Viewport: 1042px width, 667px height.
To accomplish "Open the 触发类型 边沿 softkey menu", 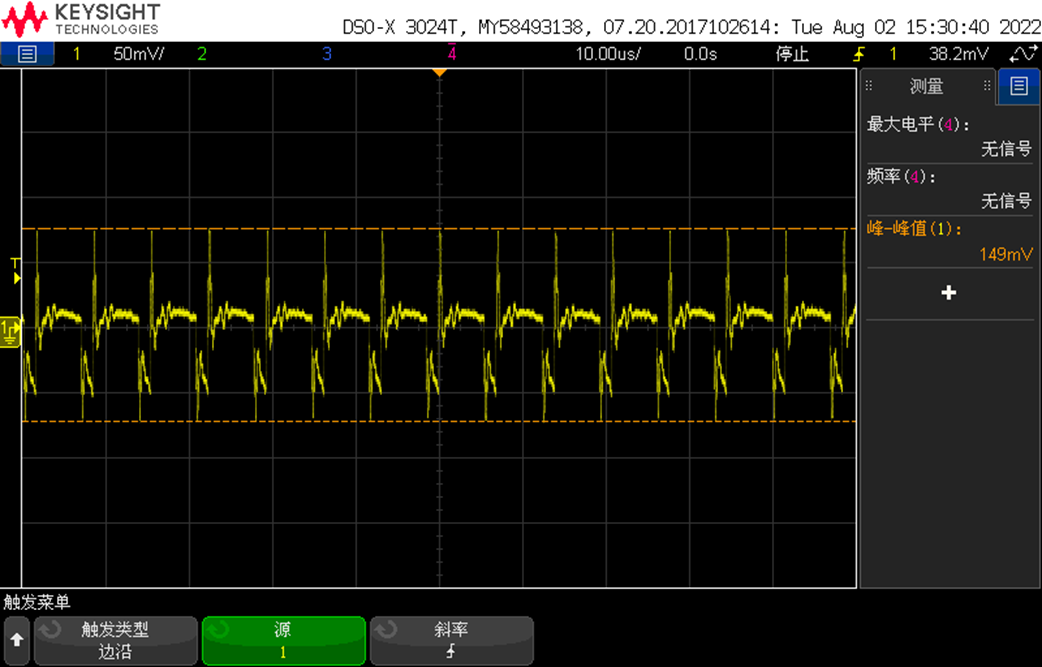I will pos(116,640).
